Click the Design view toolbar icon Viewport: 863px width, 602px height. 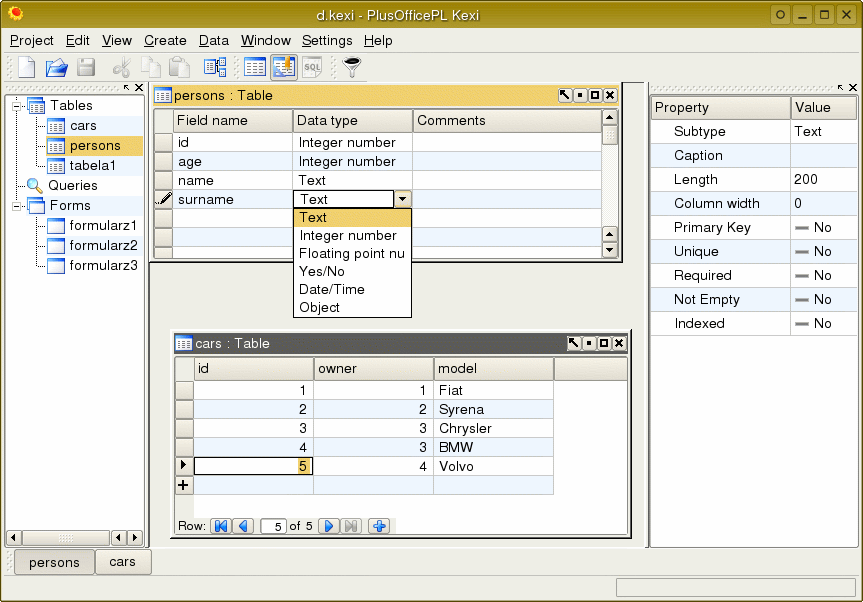(283, 68)
